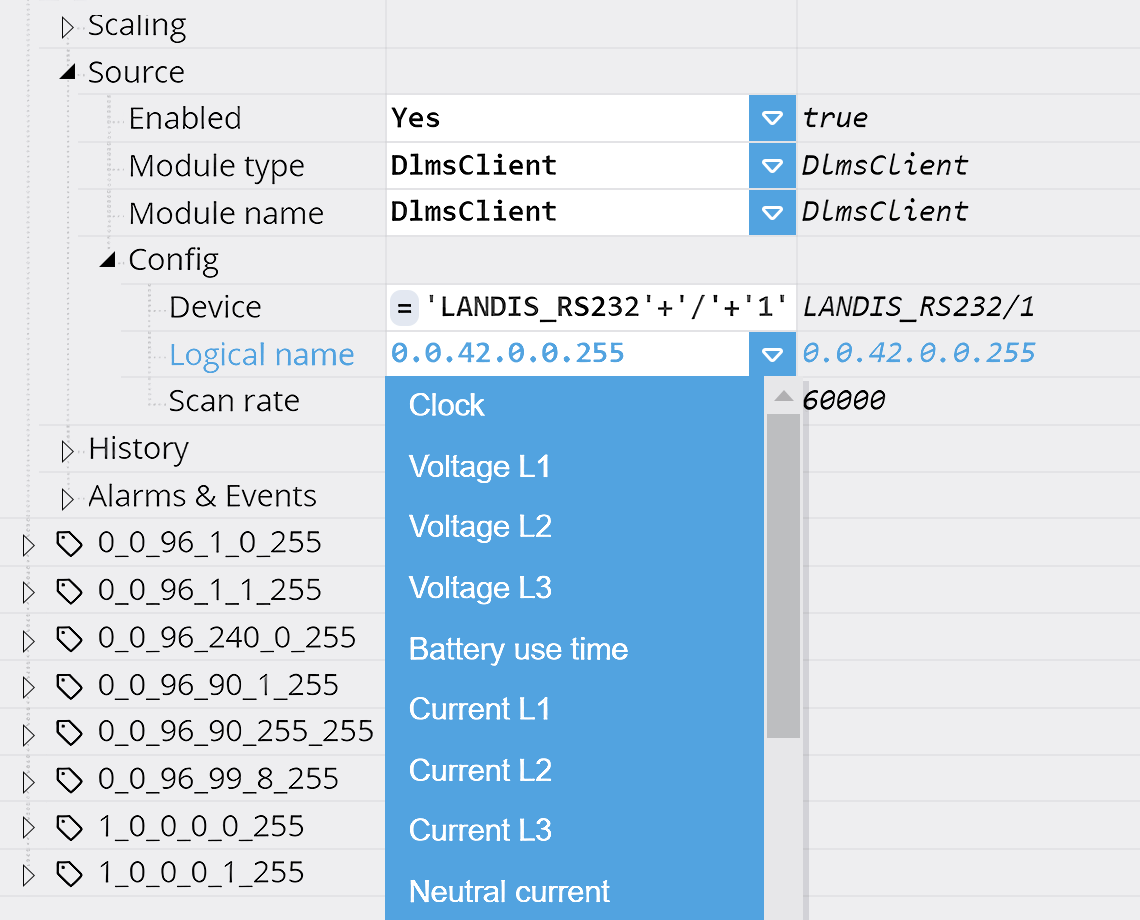
Task: Click the tag icon beside 0_0_96_1_0_255
Action: (68, 542)
